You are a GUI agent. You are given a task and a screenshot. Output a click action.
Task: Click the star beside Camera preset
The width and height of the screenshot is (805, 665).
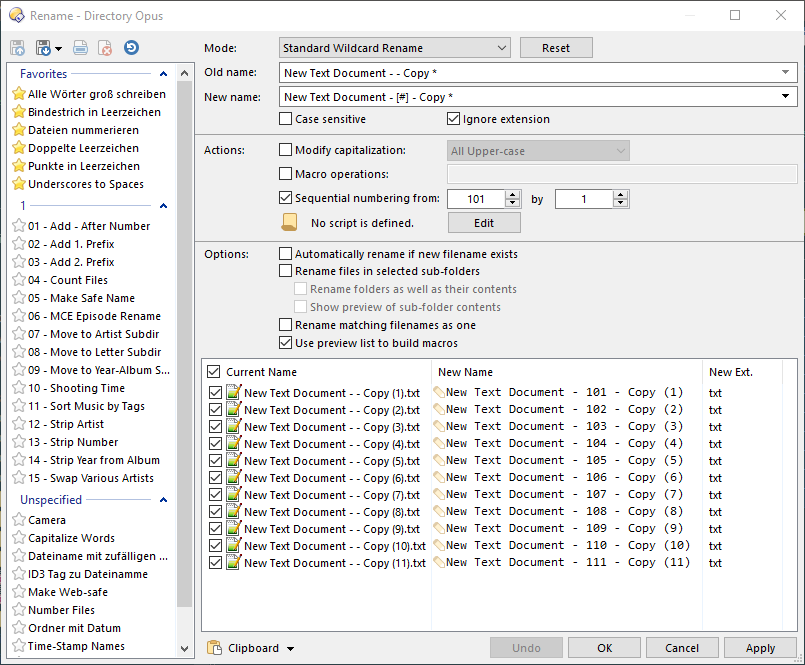19,520
